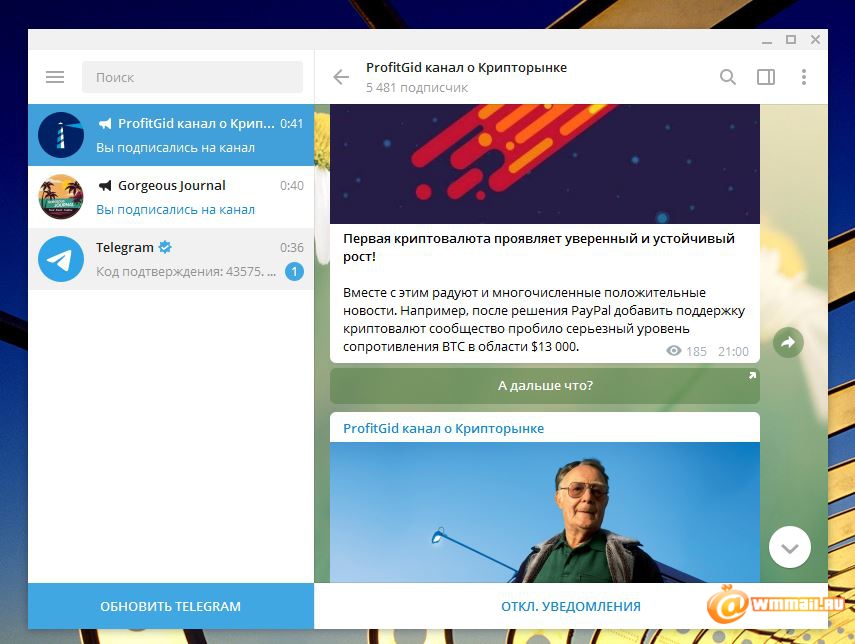Click the unread badge on Telegram chat

coord(294,271)
